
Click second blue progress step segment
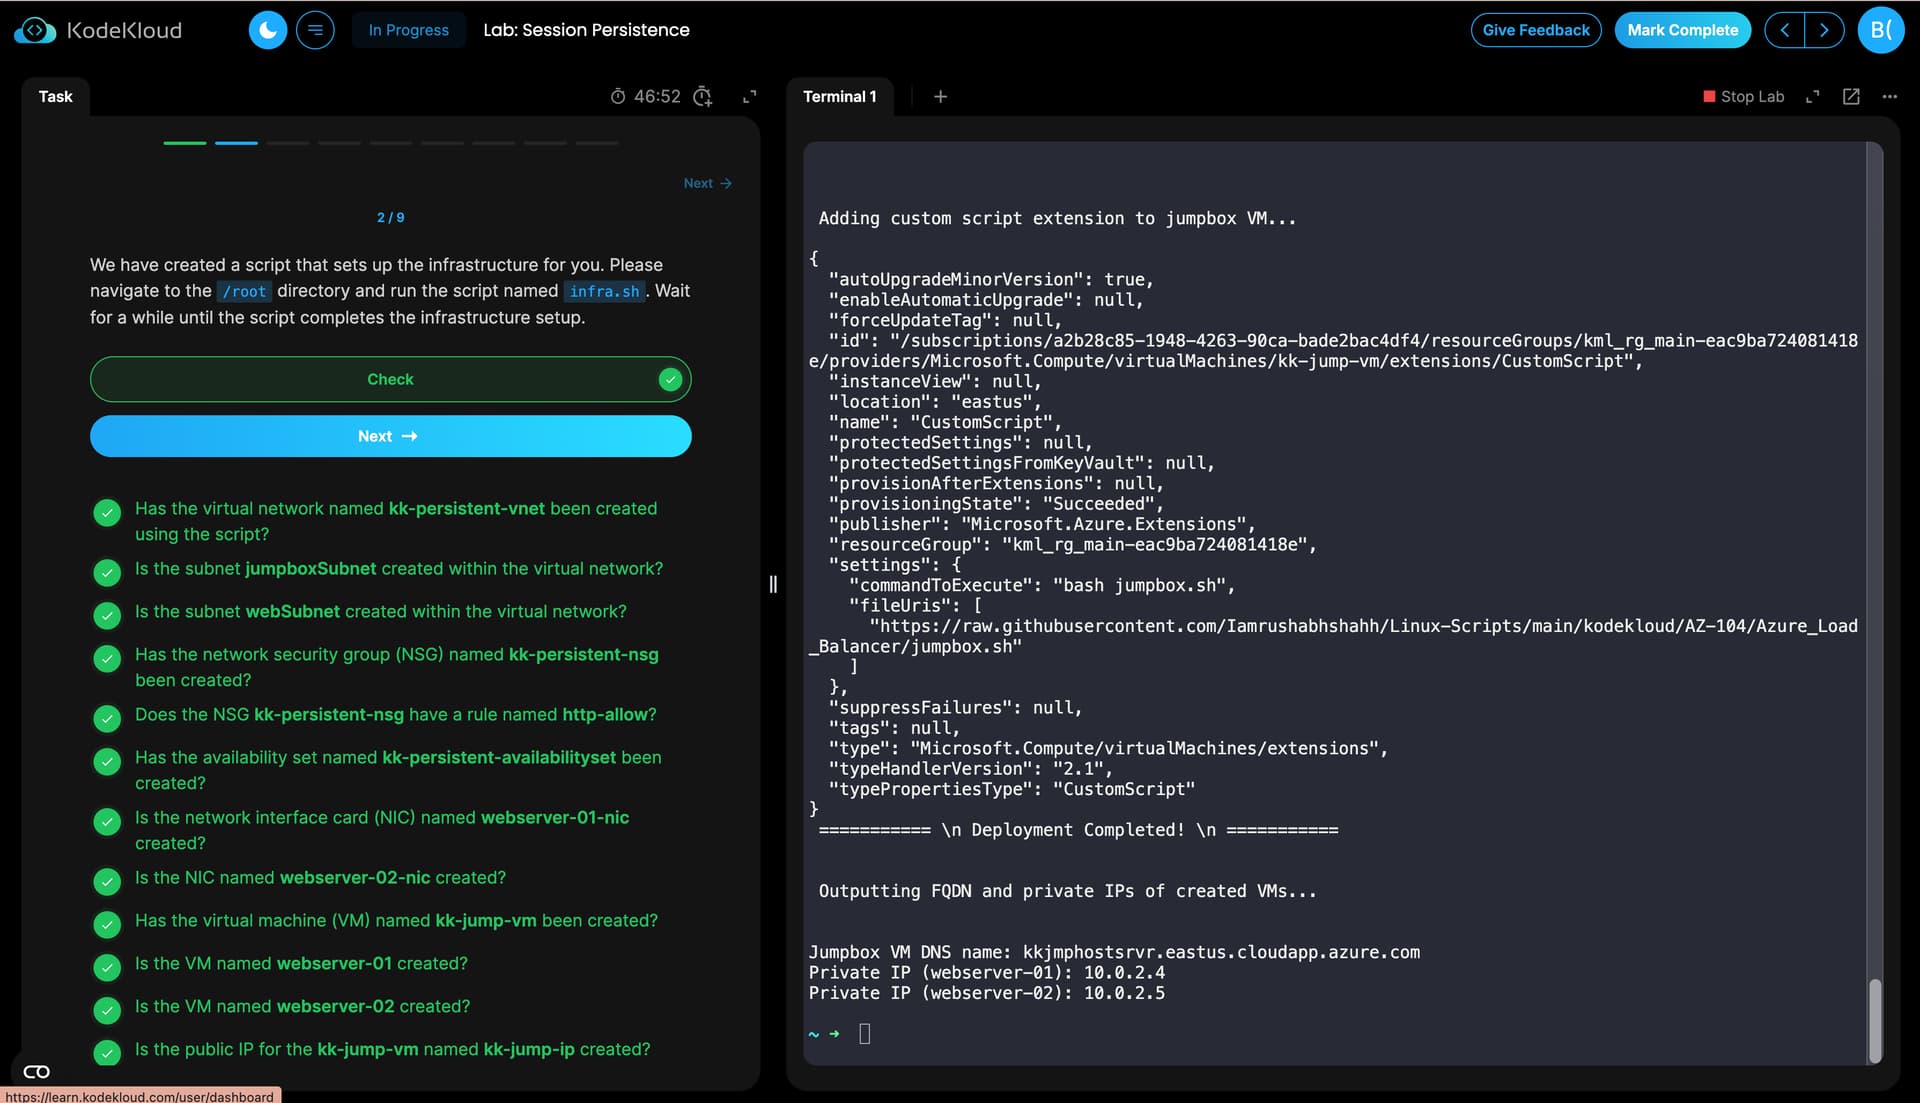click(x=236, y=143)
